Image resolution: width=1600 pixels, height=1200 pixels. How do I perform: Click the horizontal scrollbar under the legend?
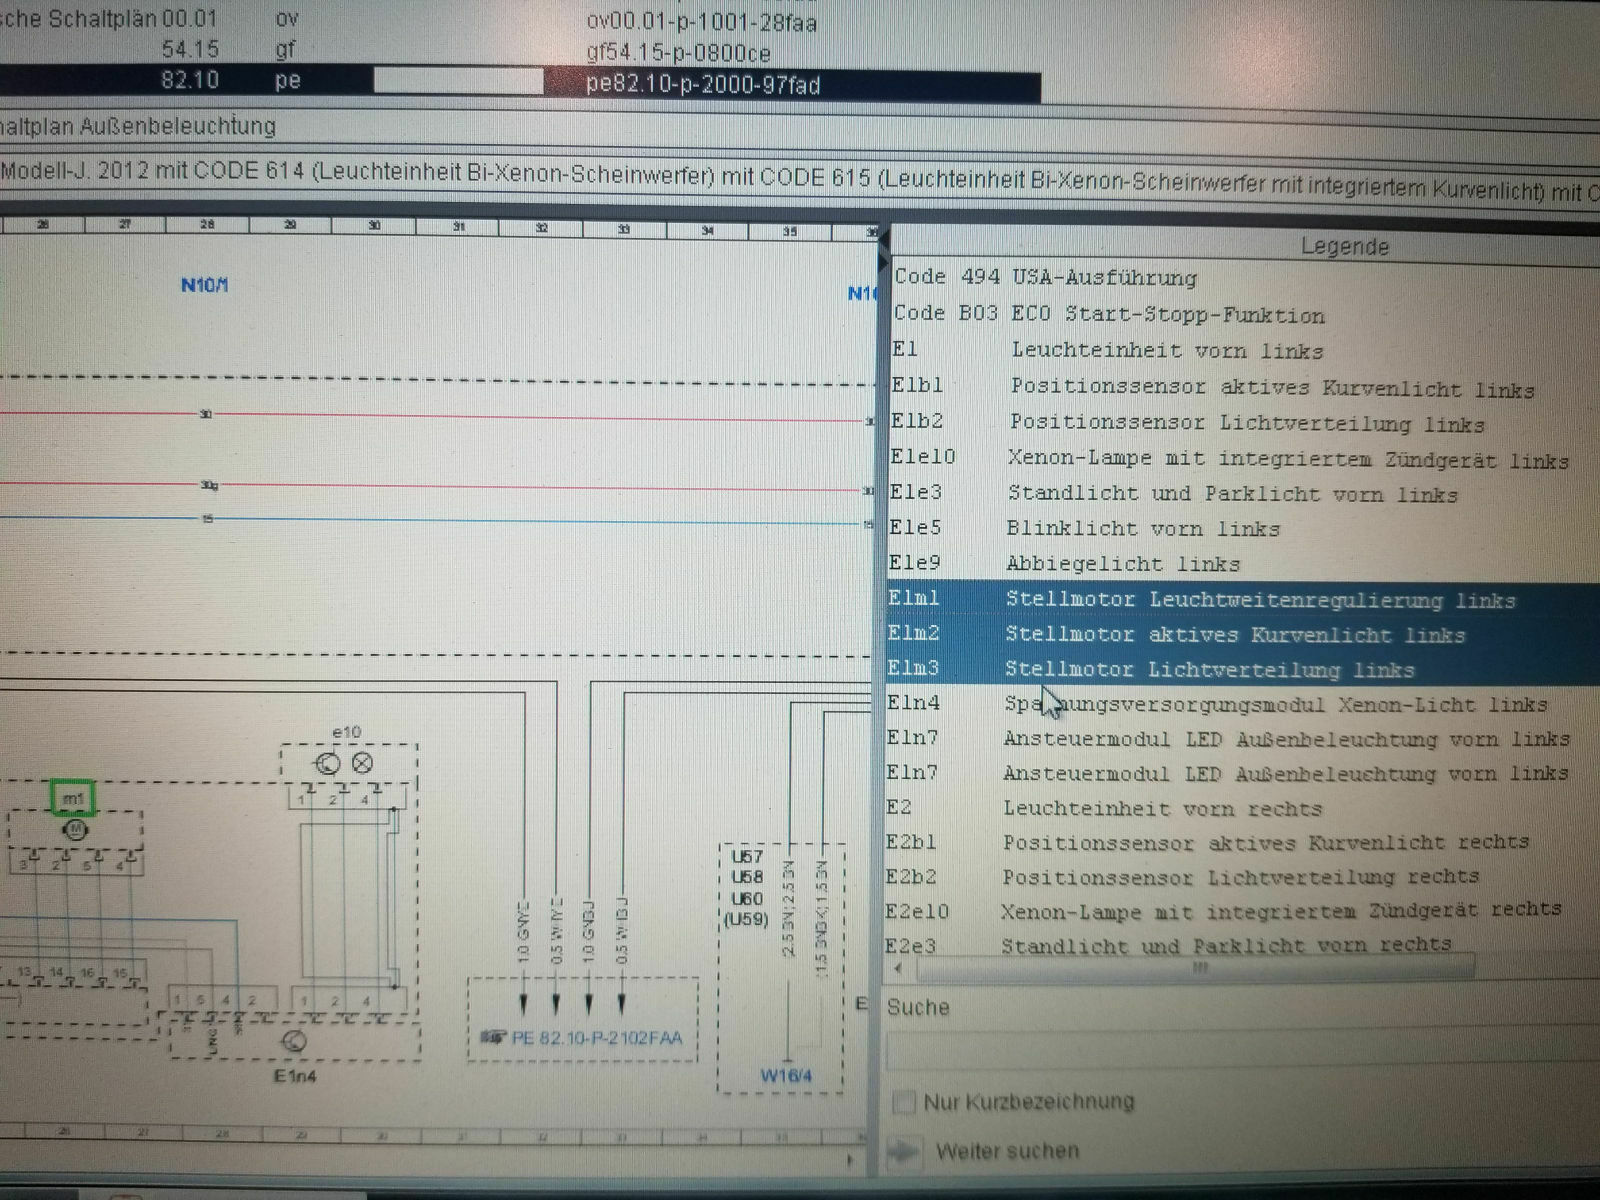[1200, 969]
